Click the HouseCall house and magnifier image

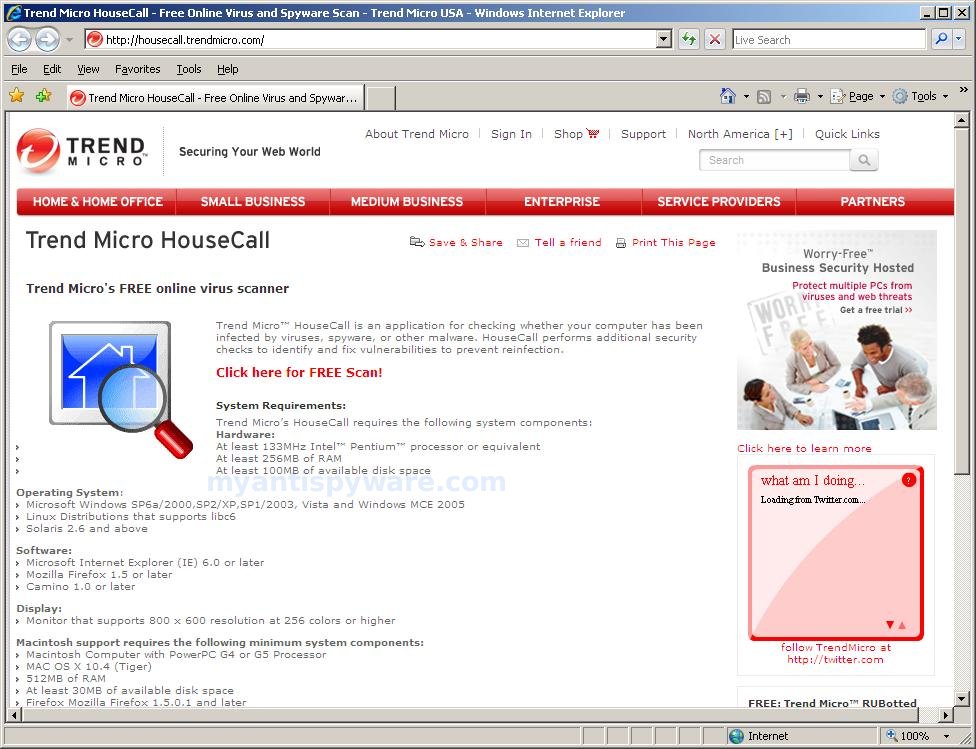pyautogui.click(x=121, y=389)
